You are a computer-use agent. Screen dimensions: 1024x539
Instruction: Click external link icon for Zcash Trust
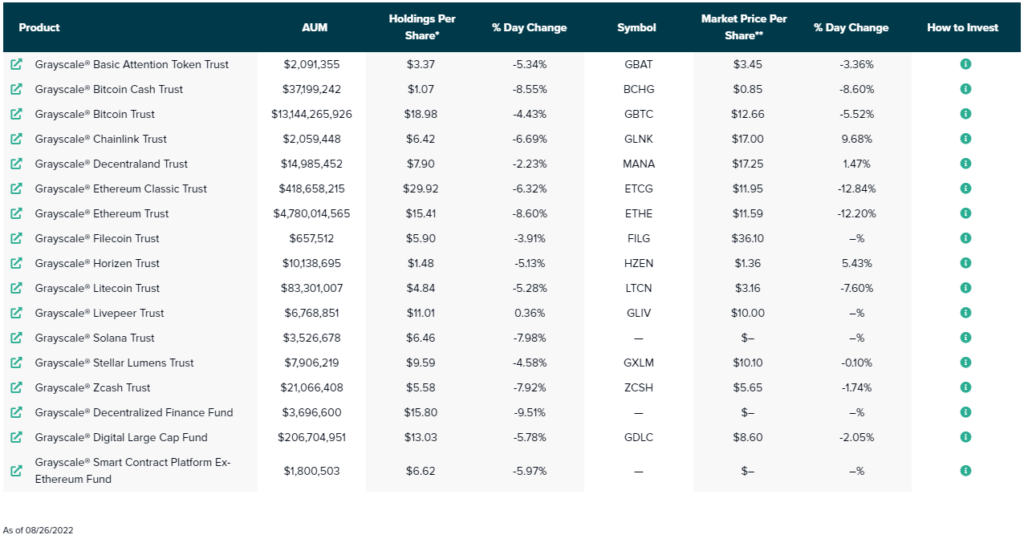click(x=16, y=387)
